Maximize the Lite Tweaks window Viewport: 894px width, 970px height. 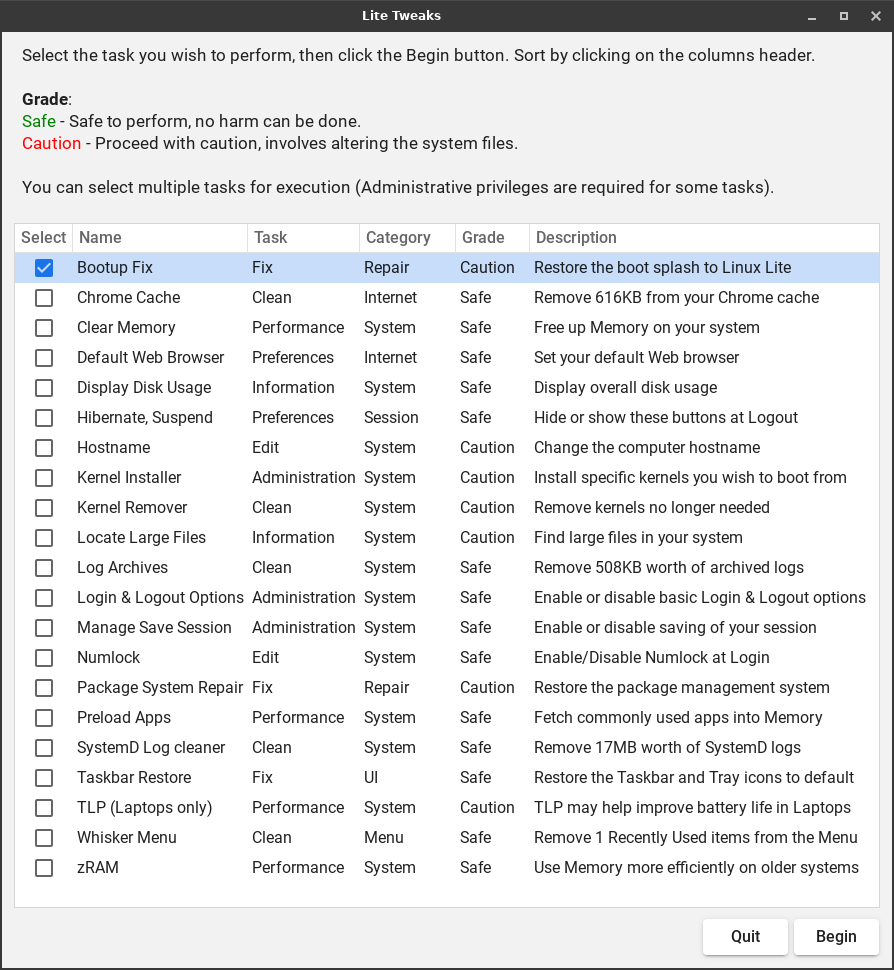844,16
